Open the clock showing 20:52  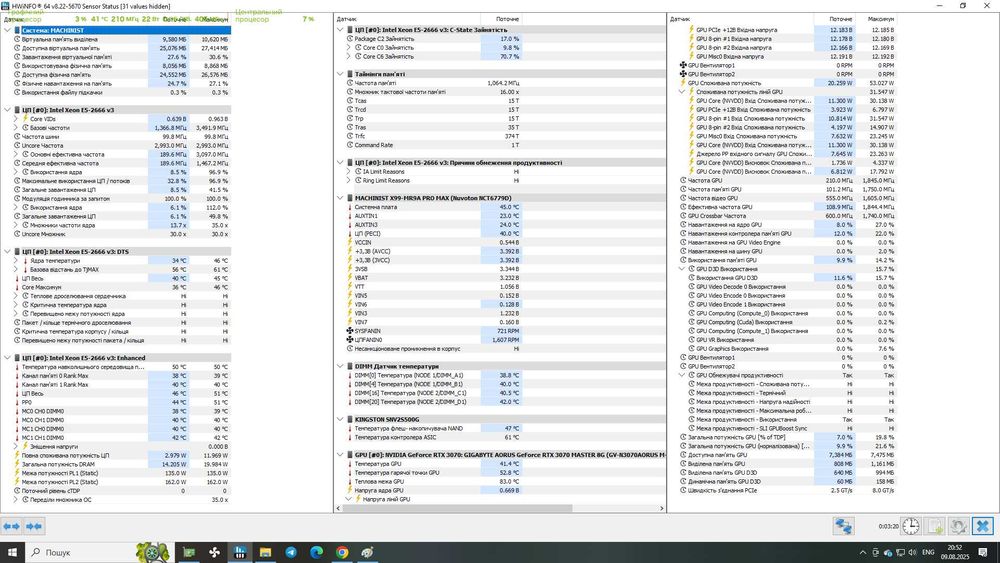tap(955, 552)
